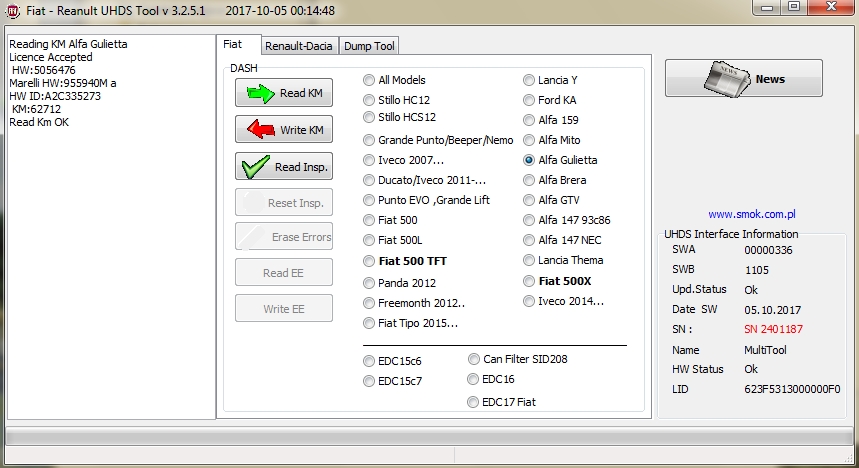Screen dimensions: 859x468
Task: Select the EDC15c6 radio button
Action: point(369,361)
